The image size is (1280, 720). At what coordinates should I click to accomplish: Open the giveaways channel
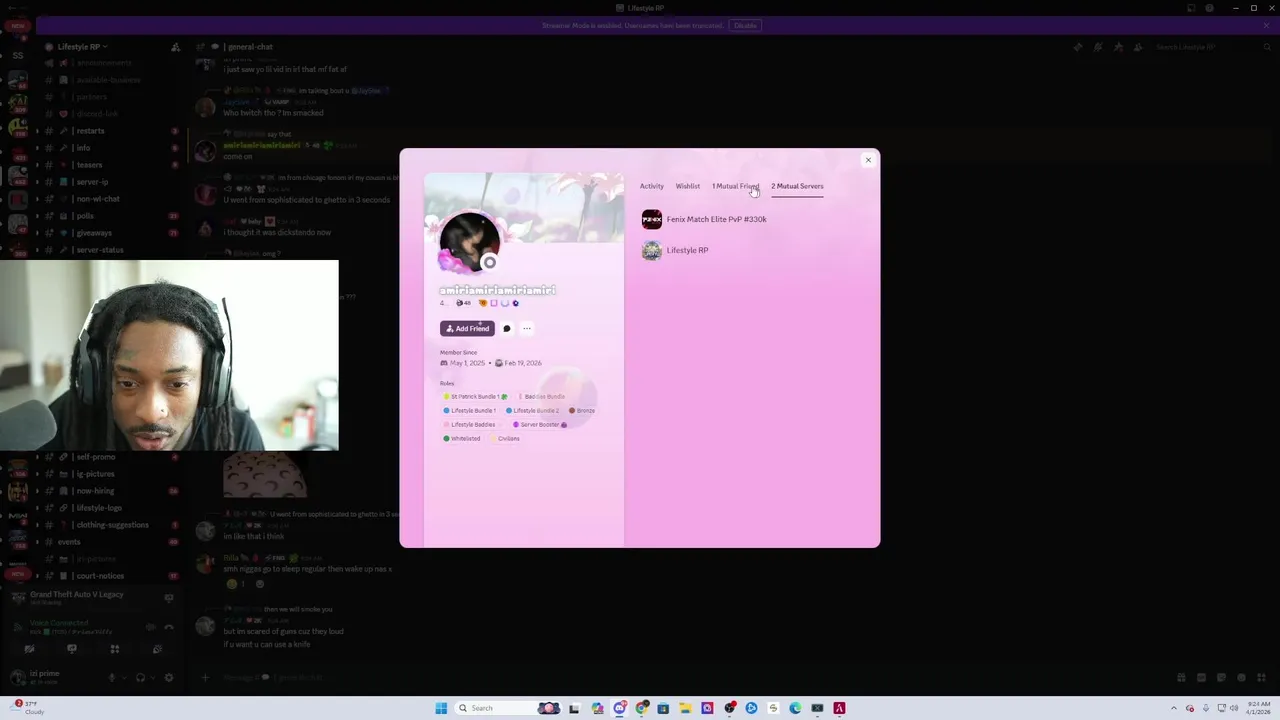click(x=94, y=233)
